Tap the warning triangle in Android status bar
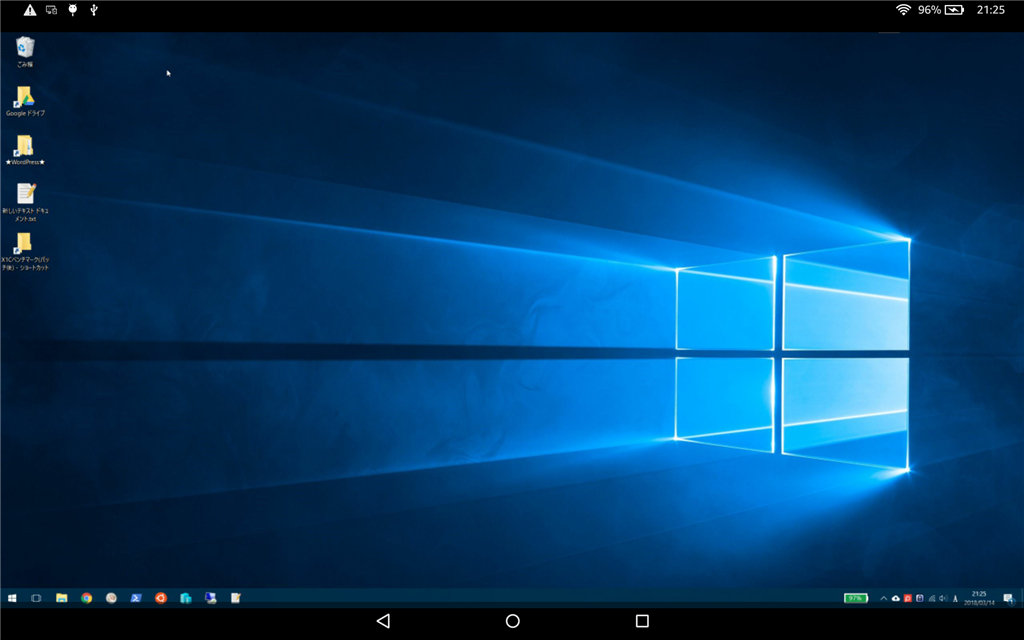This screenshot has width=1024, height=640. [x=30, y=10]
